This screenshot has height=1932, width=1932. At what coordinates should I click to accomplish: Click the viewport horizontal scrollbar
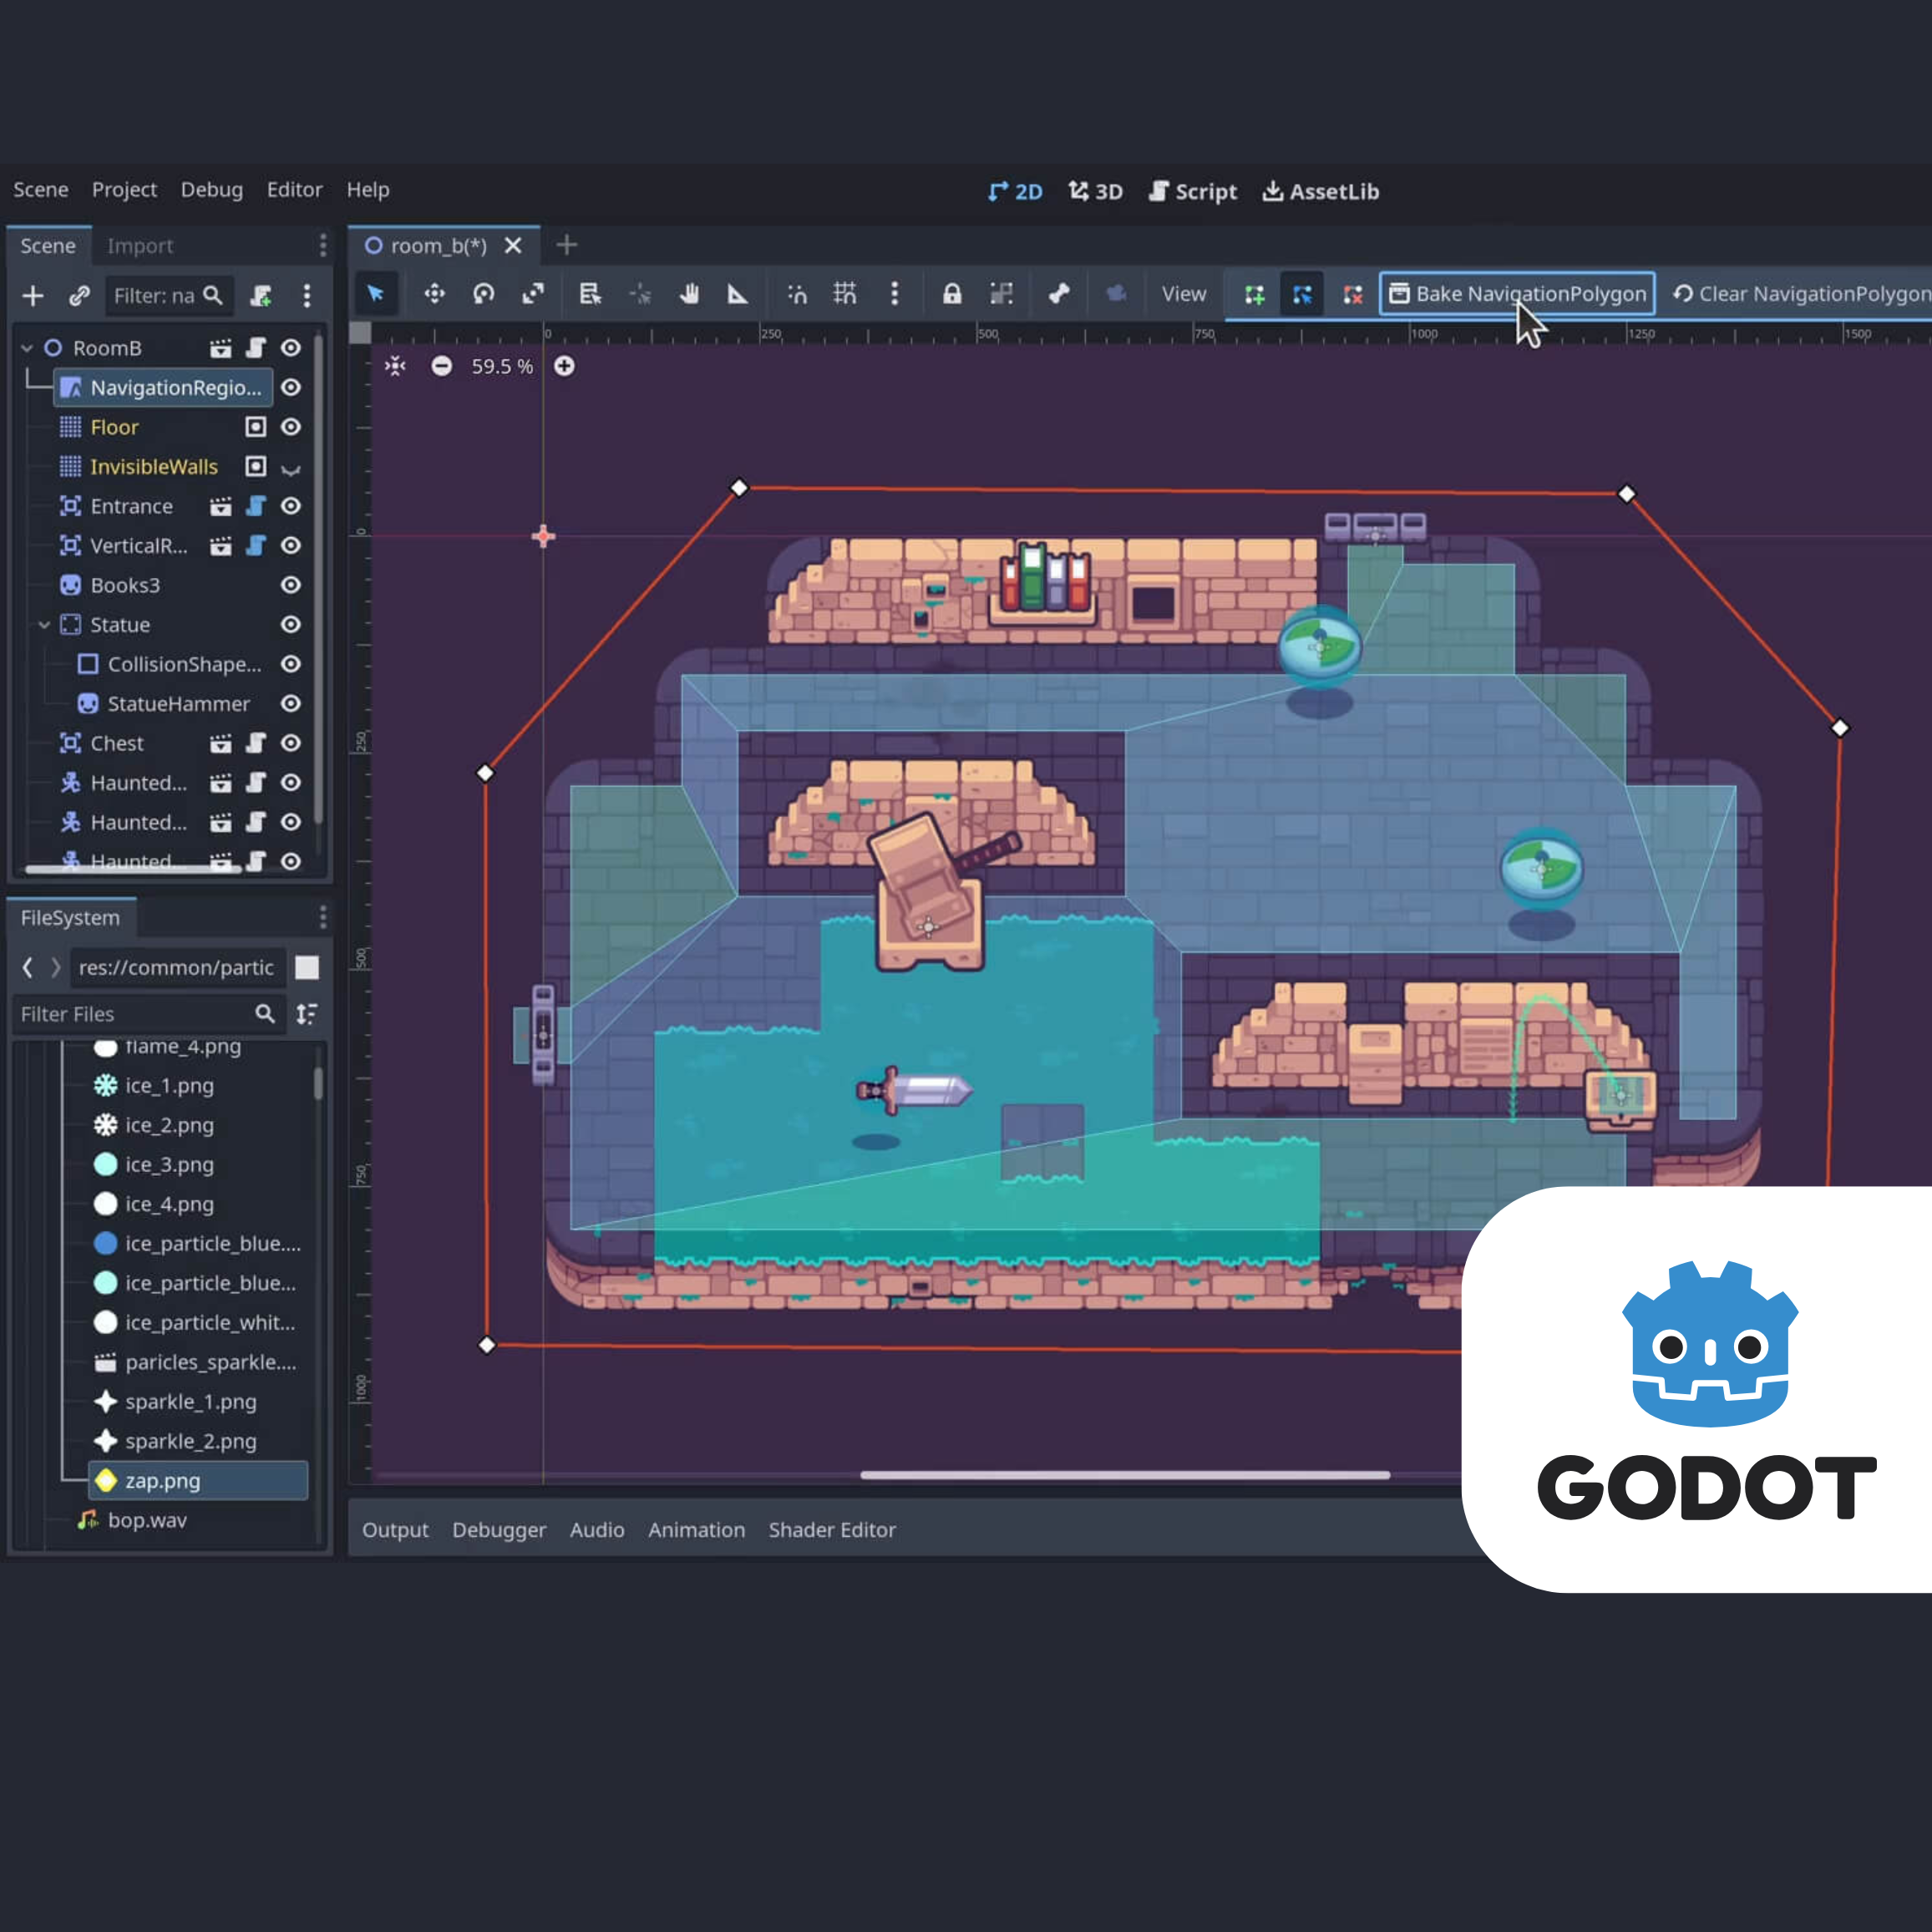1125,1475
